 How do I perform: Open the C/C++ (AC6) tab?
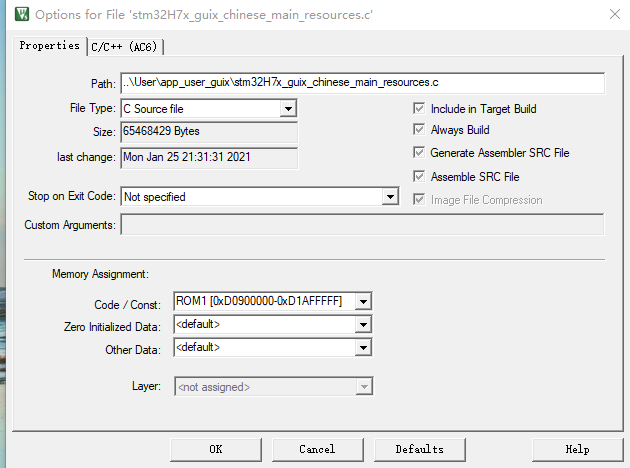coord(124,47)
